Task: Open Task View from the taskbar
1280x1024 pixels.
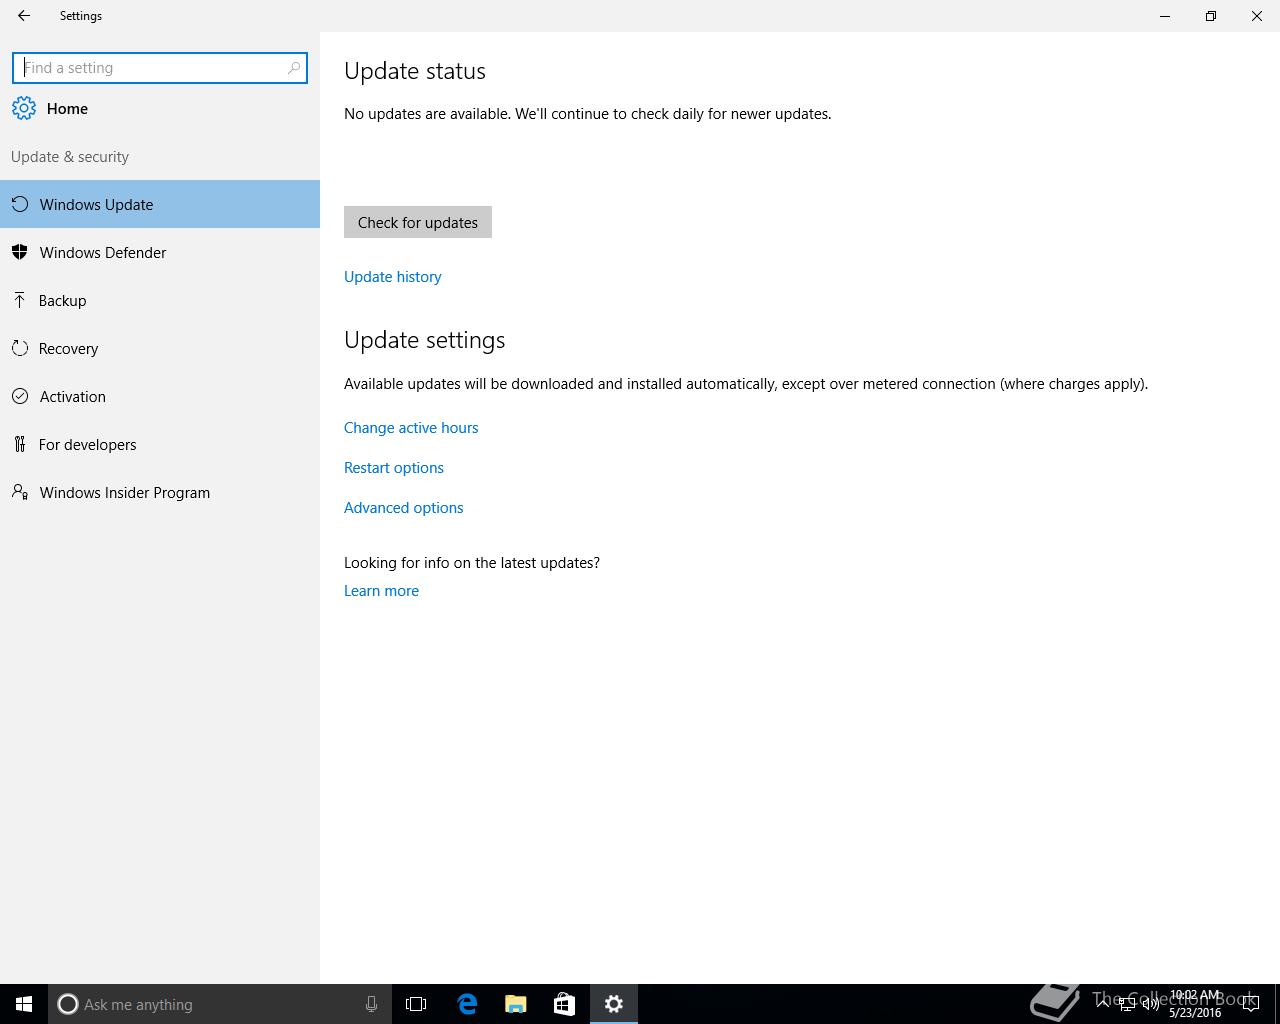Action: pyautogui.click(x=416, y=1004)
